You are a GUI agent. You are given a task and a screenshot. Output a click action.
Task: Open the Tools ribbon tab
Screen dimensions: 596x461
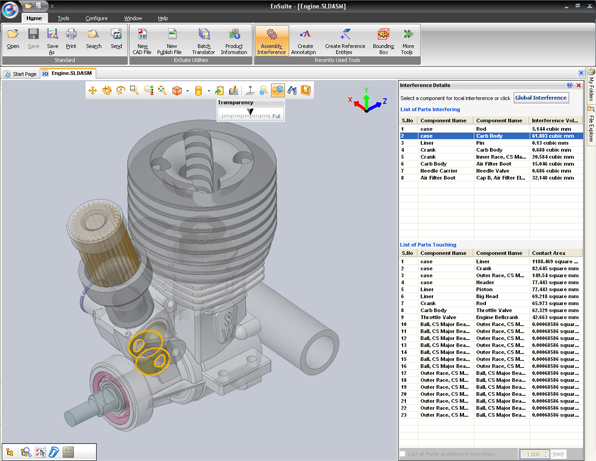pyautogui.click(x=63, y=18)
